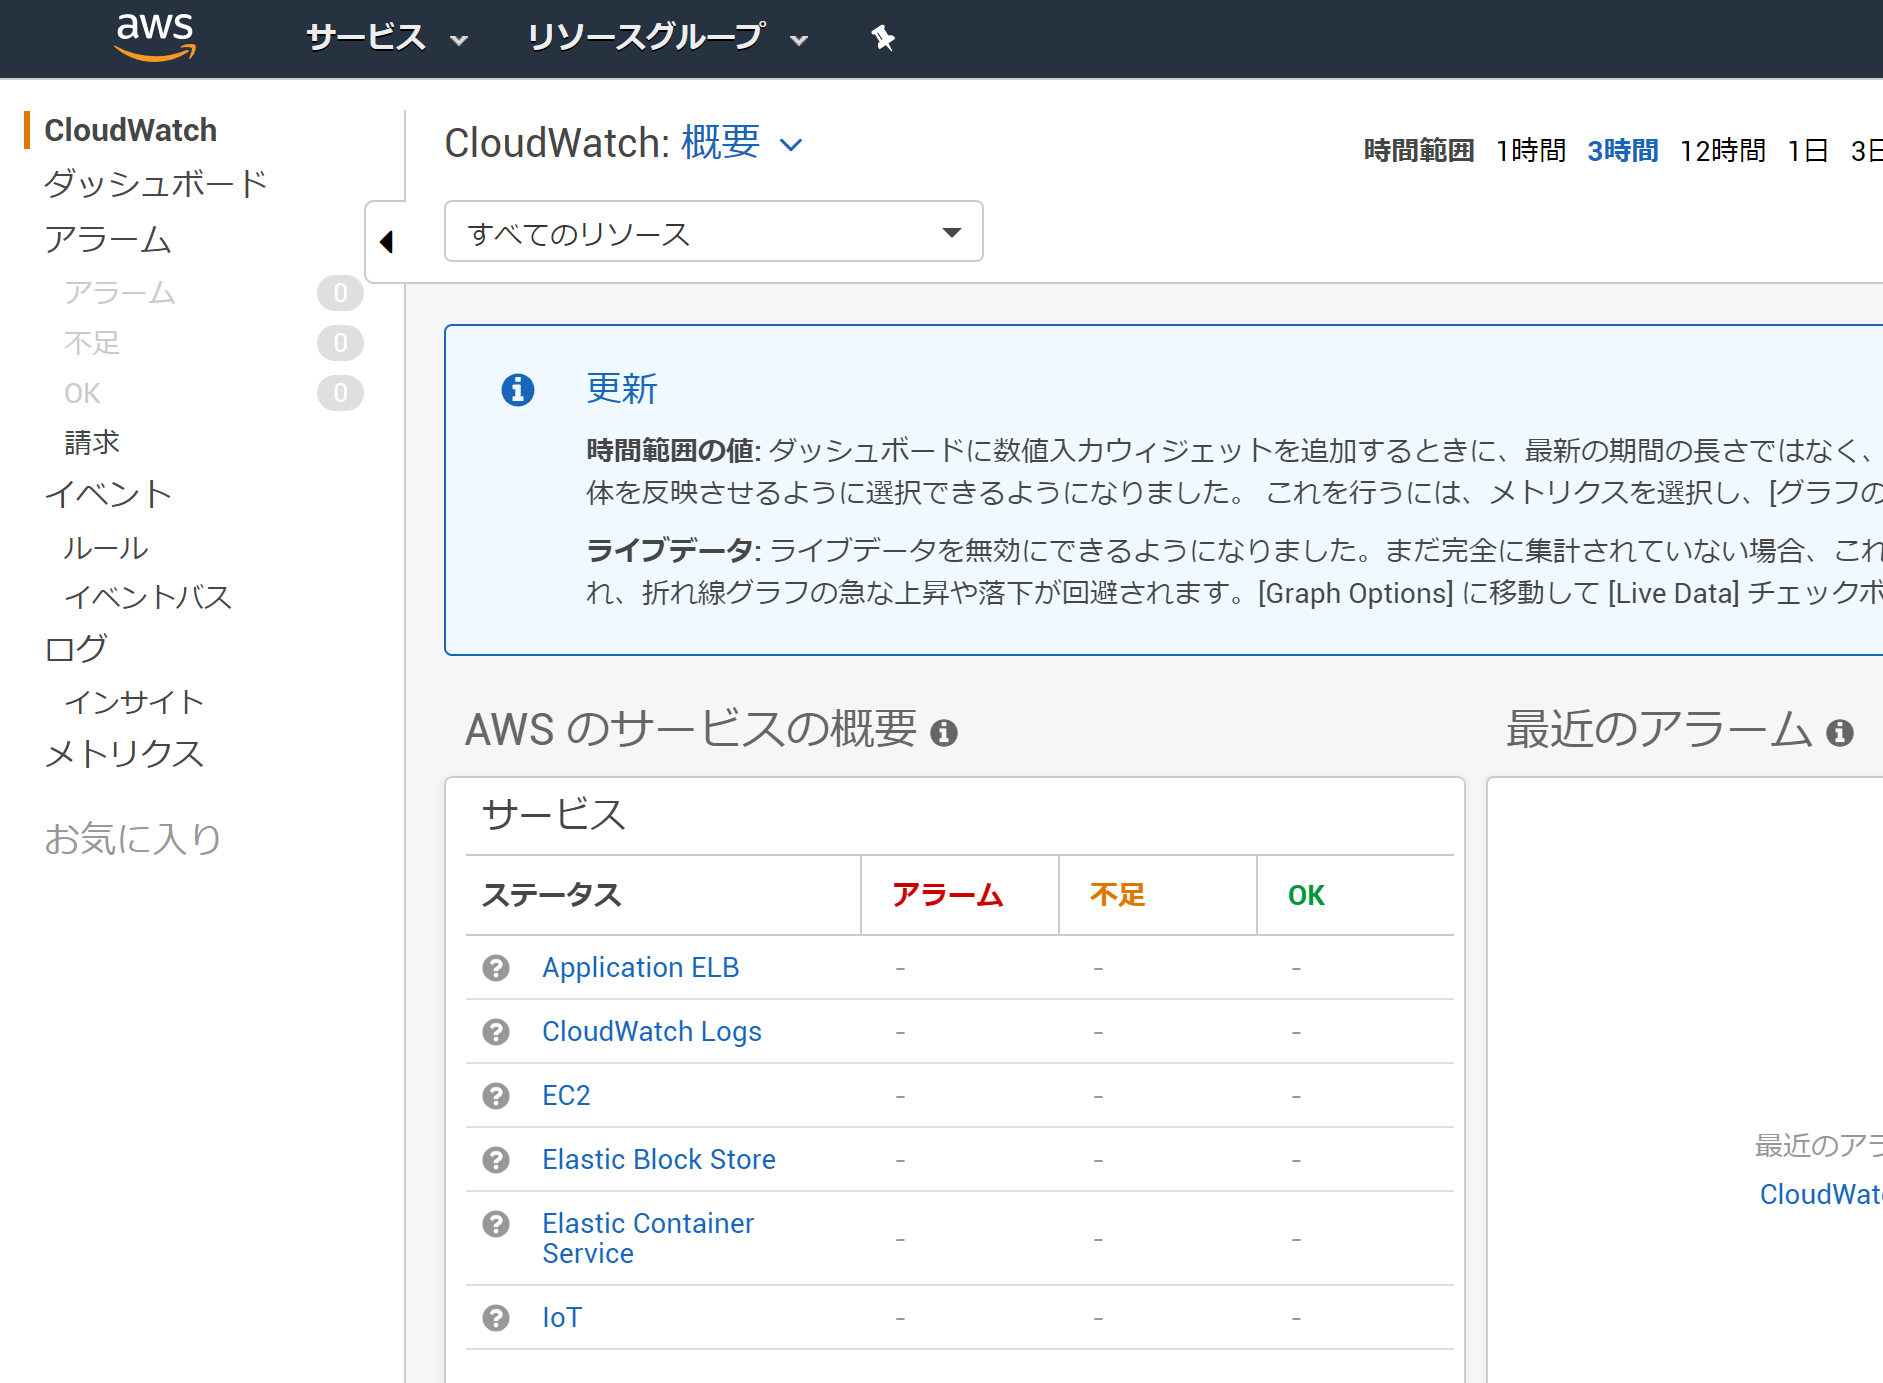1883x1383 pixels.
Task: Click the green OK column header
Action: (x=1306, y=895)
